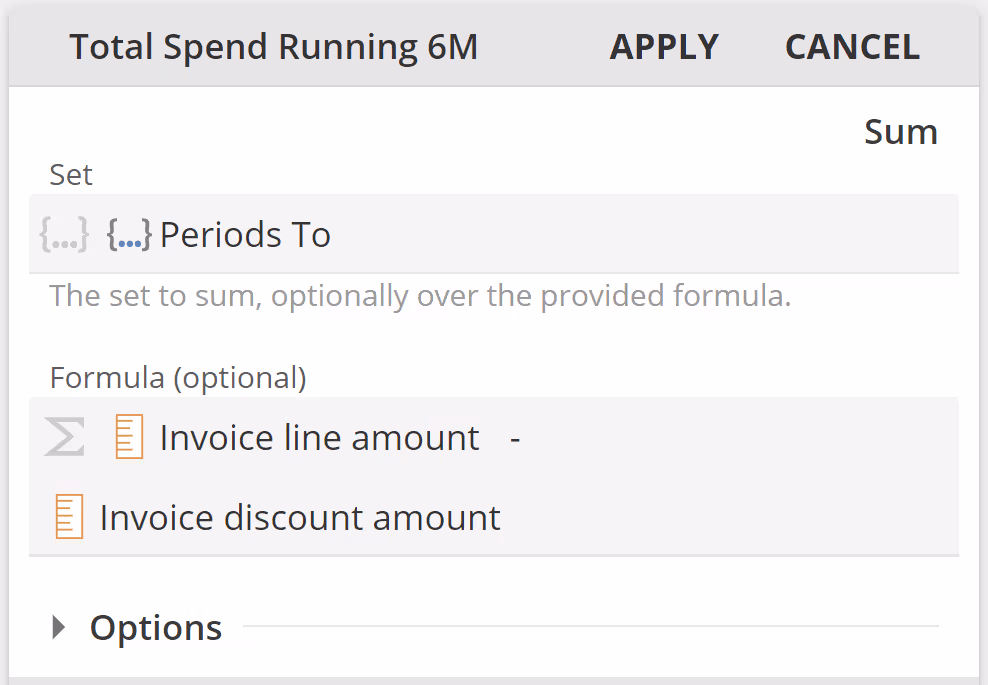Click the set description help text
The image size is (988, 685).
420,296
